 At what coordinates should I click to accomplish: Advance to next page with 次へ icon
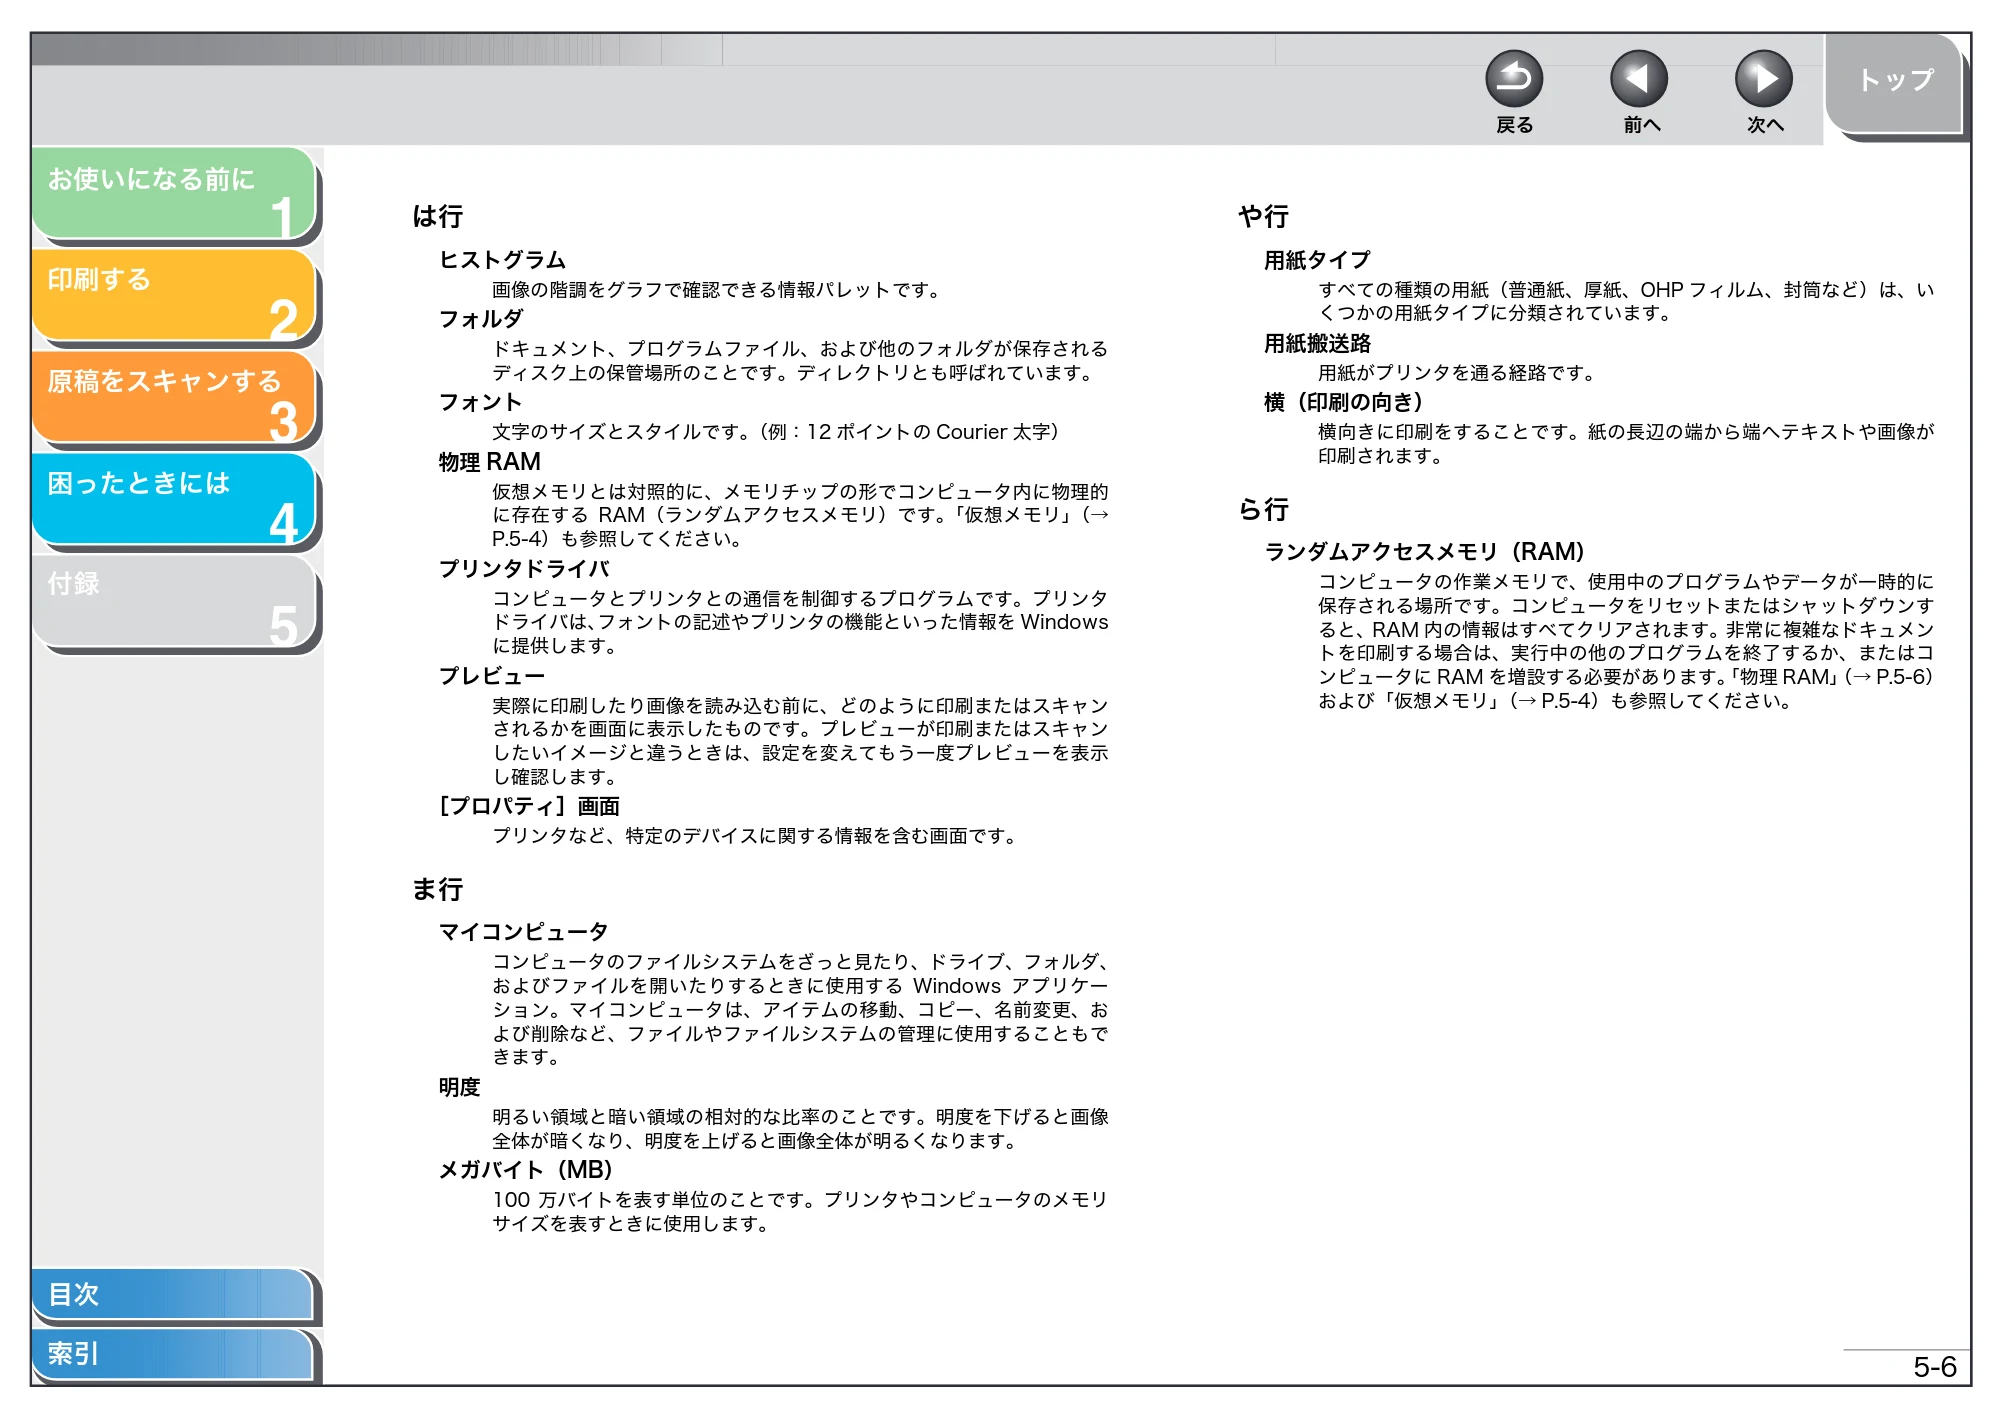click(x=1764, y=78)
